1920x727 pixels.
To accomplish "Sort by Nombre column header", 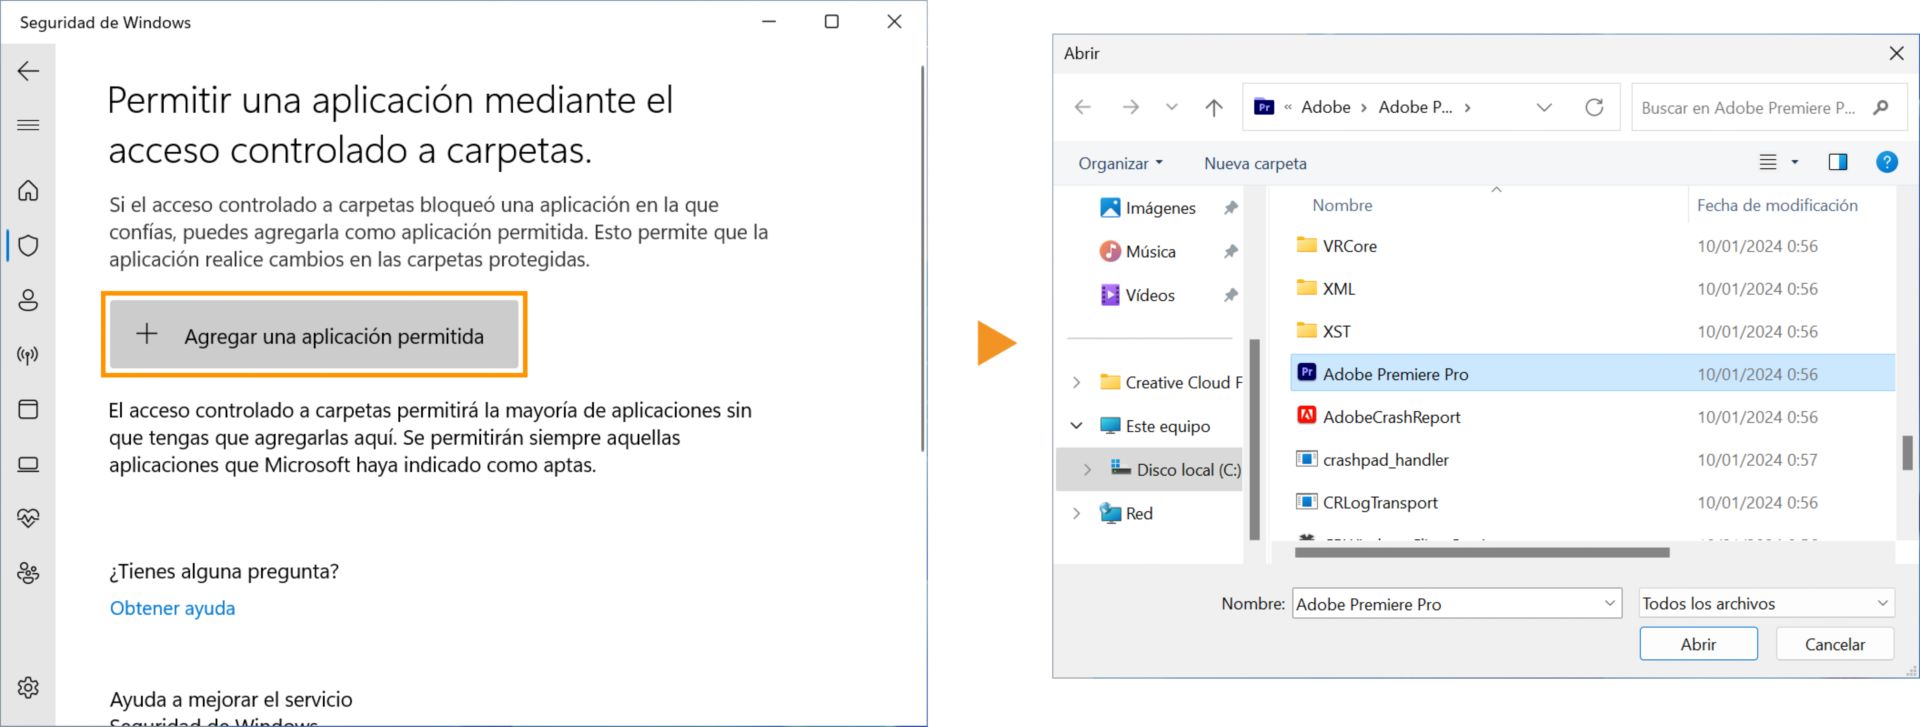I will 1342,205.
